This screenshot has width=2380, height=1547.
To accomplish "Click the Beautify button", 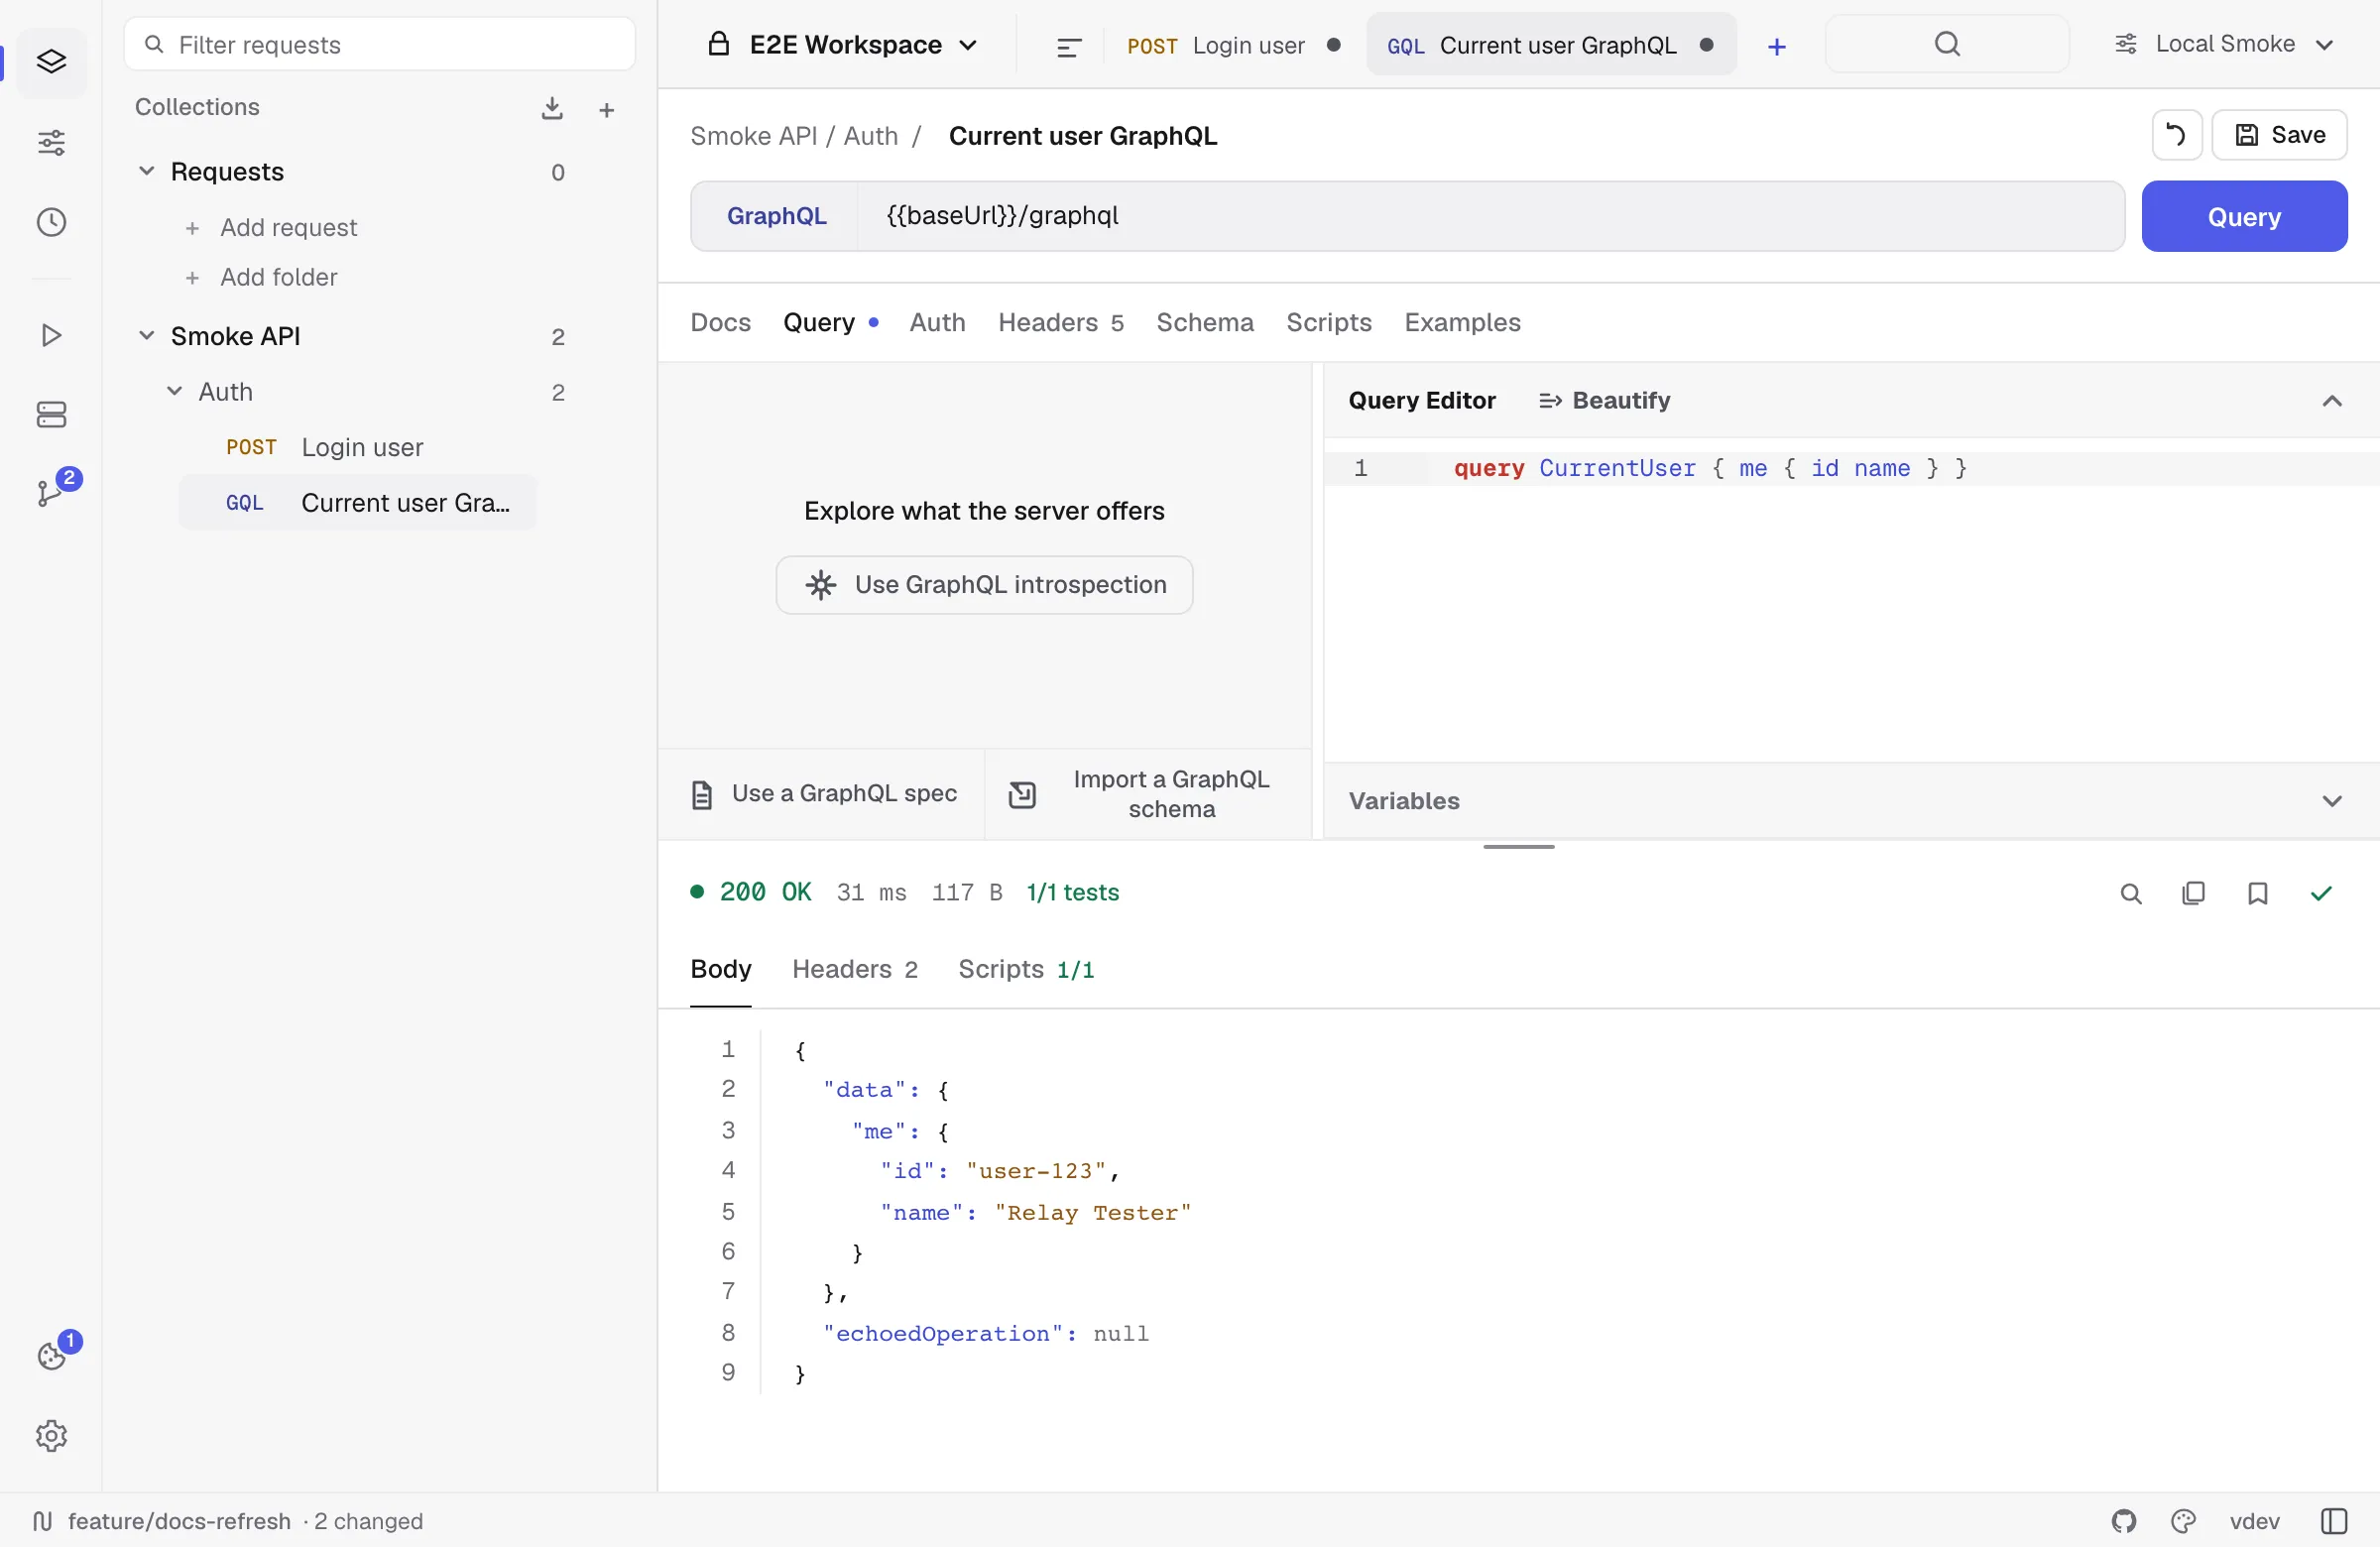I will pyautogui.click(x=1604, y=401).
